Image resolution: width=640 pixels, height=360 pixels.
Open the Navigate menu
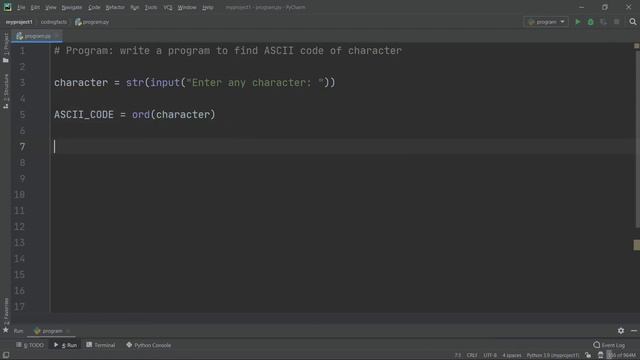(71, 7)
